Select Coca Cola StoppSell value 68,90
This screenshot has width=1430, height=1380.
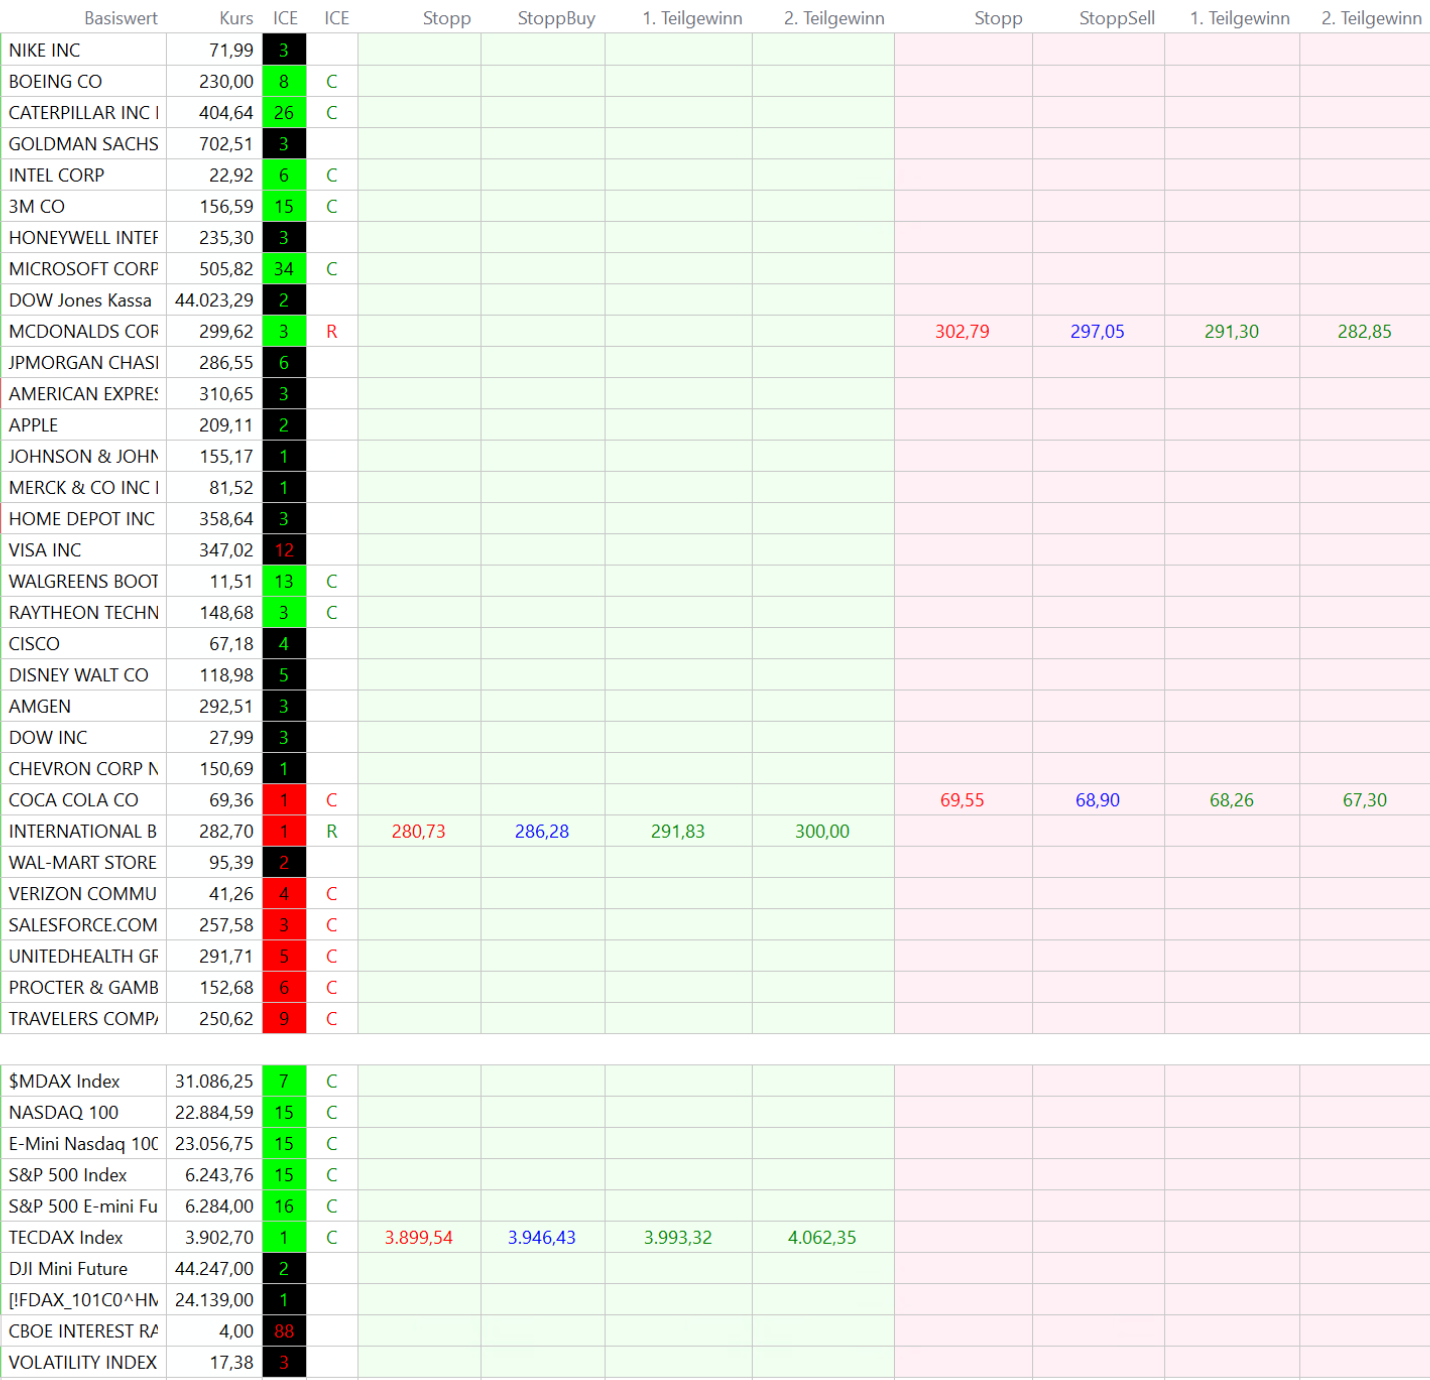1097,800
